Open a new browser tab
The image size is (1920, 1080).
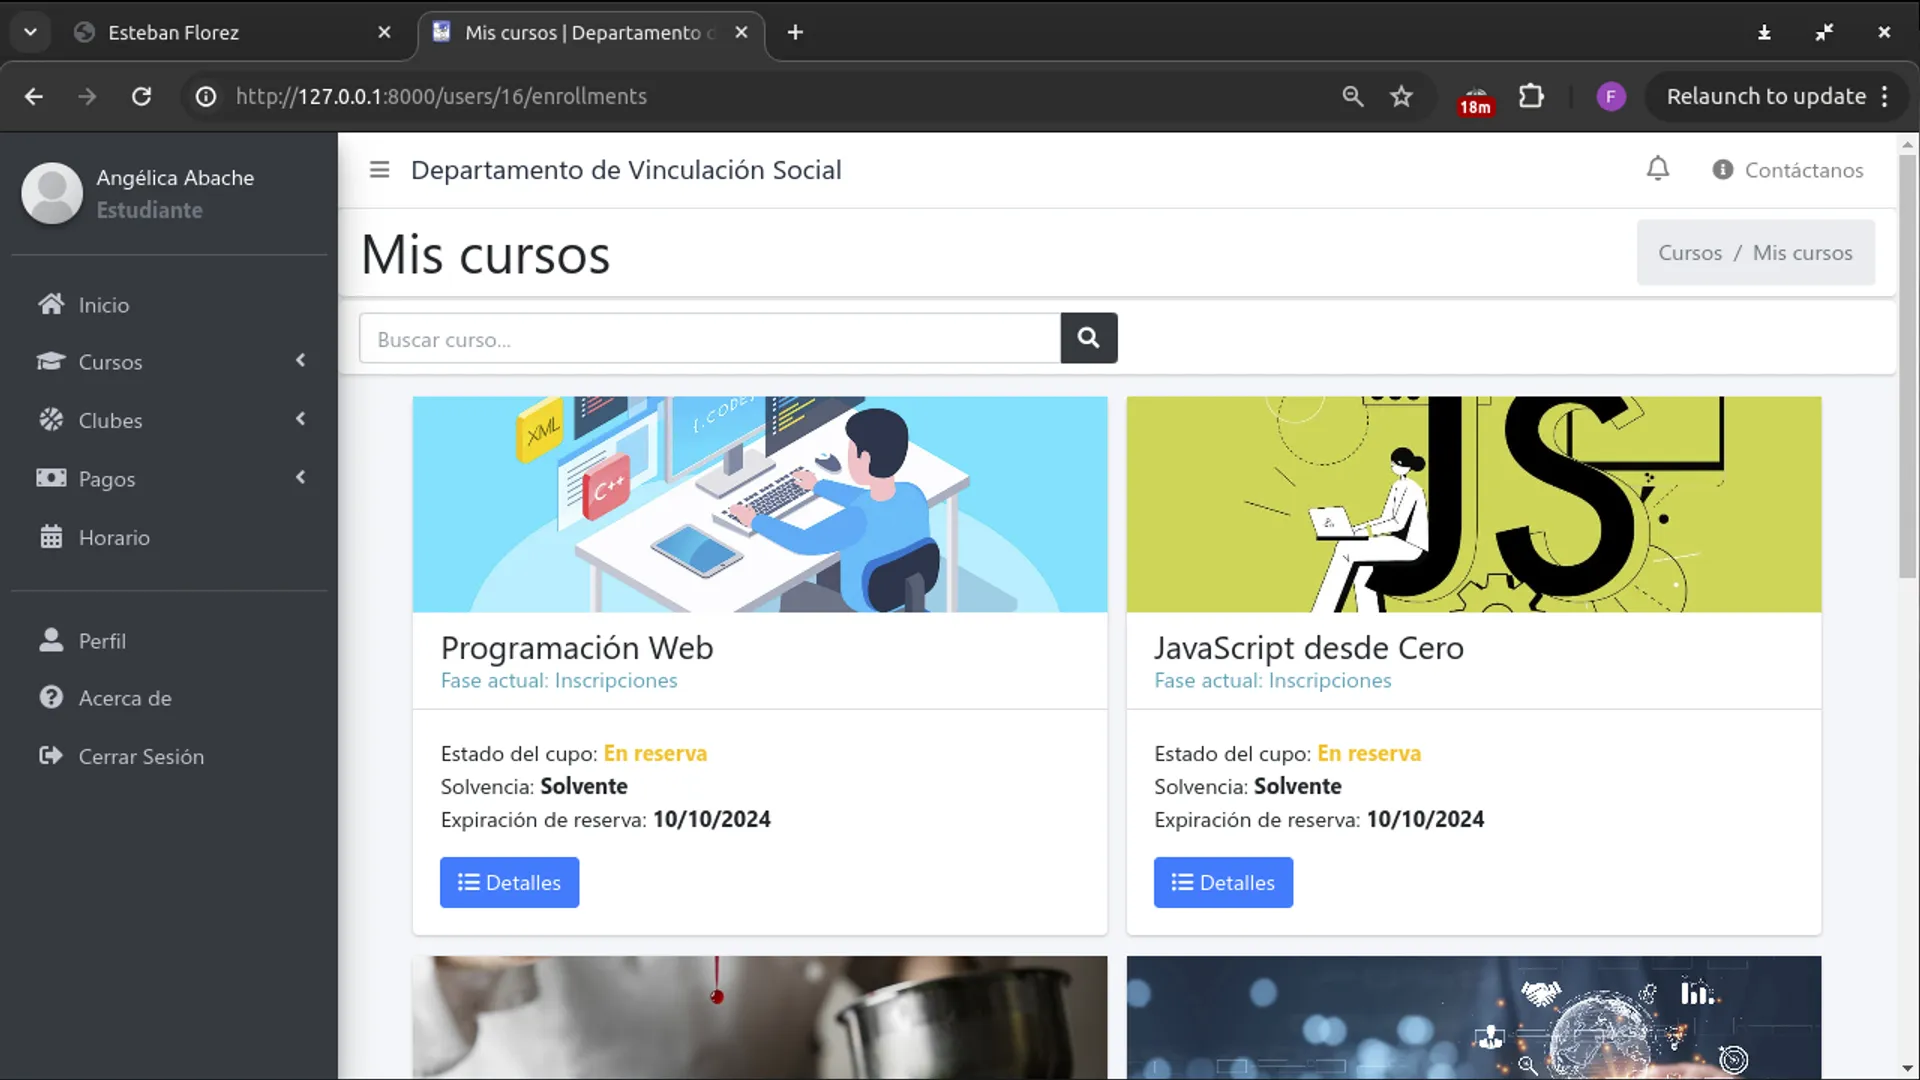point(795,32)
